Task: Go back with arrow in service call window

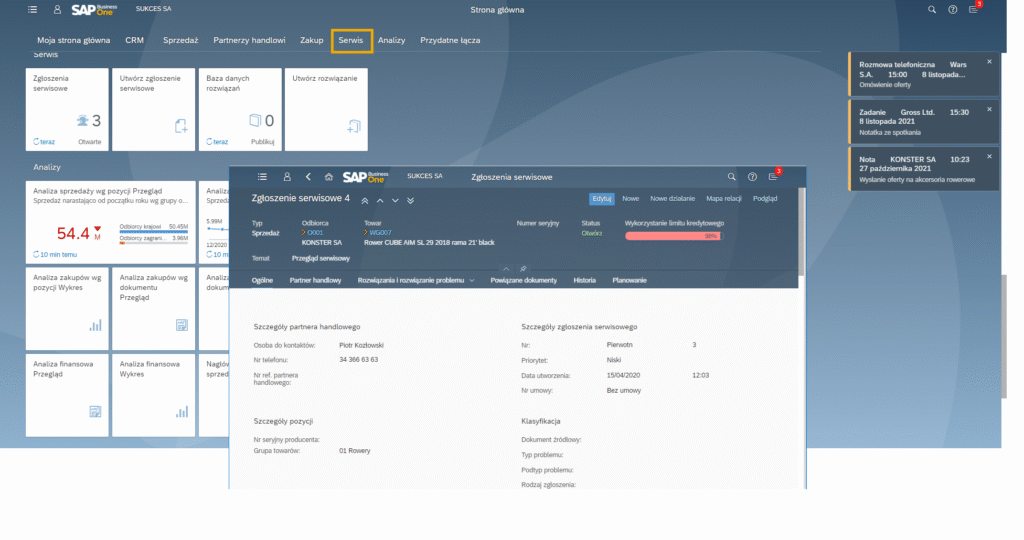Action: click(x=308, y=177)
